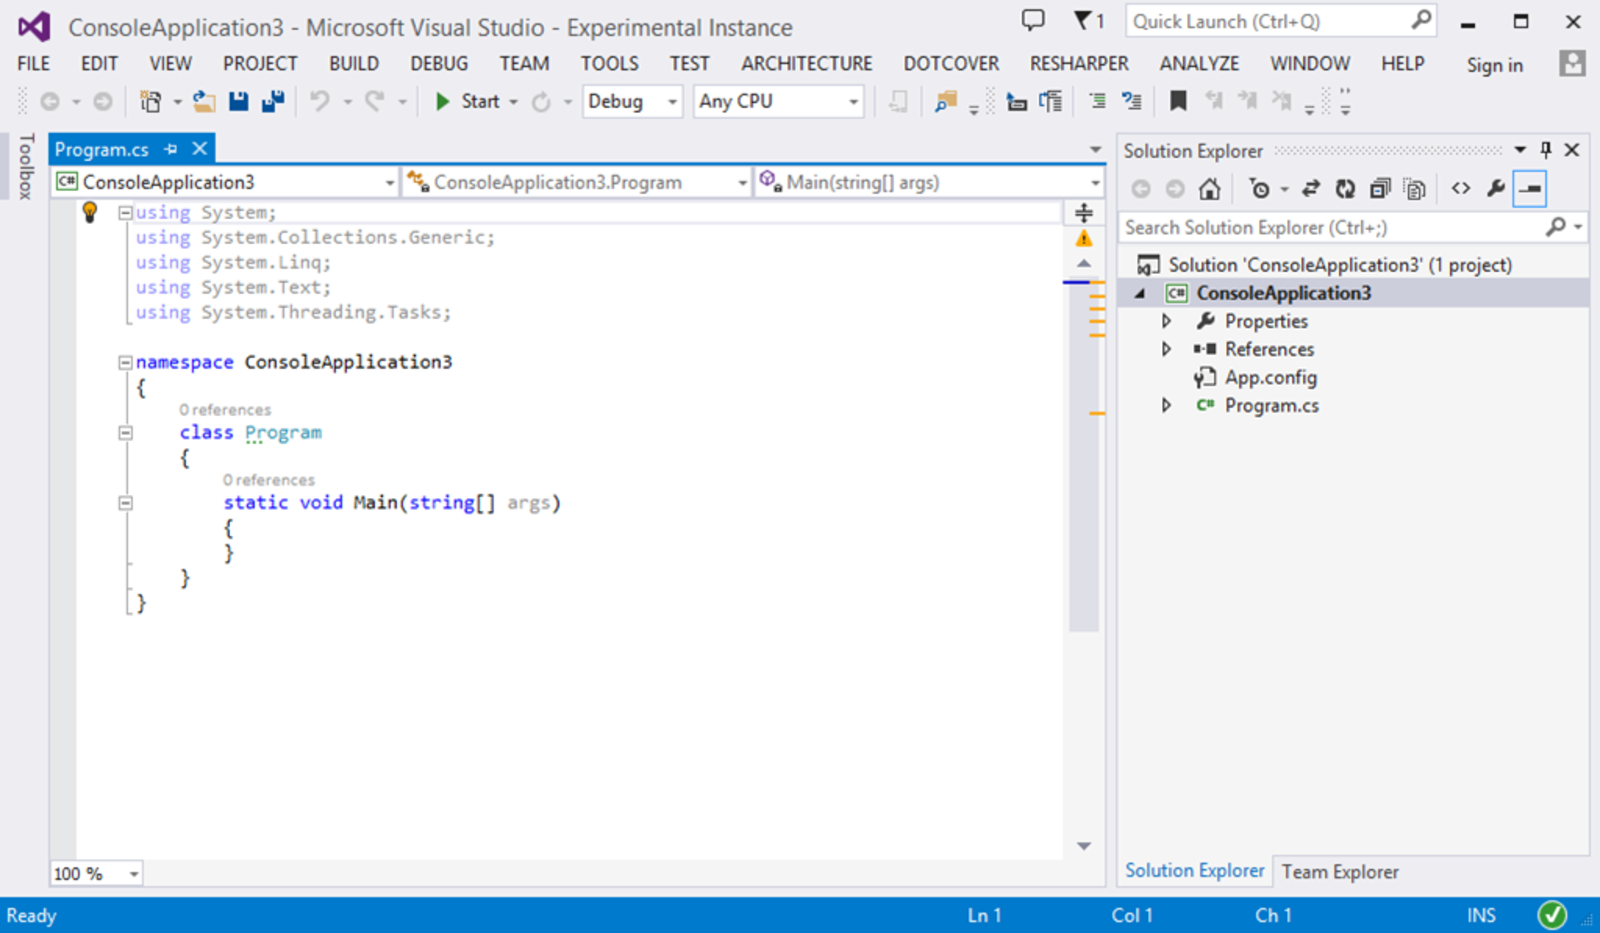Click the View Code angle brackets icon
The height and width of the screenshot is (933, 1600).
1461,188
